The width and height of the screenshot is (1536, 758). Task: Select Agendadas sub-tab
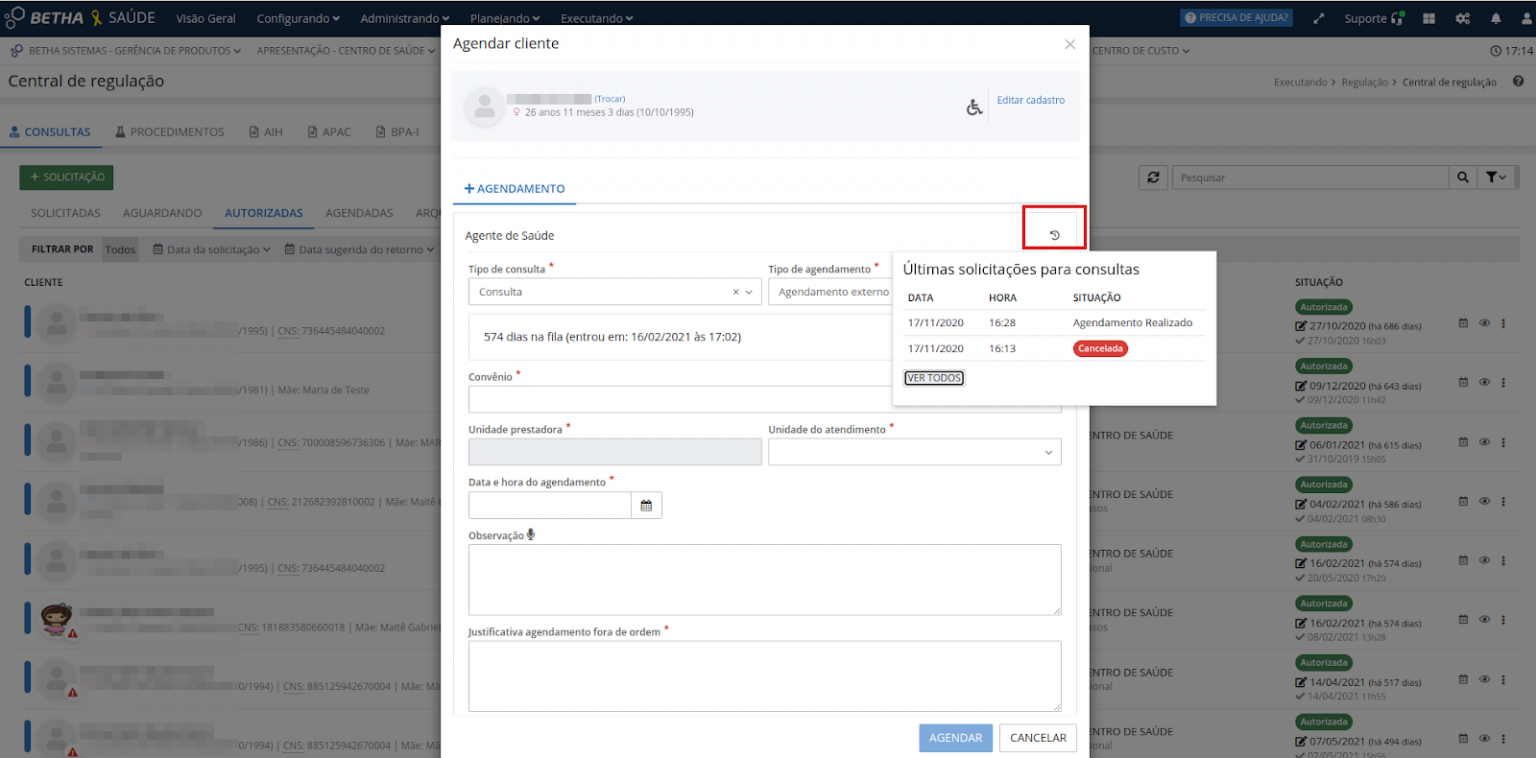(x=359, y=213)
